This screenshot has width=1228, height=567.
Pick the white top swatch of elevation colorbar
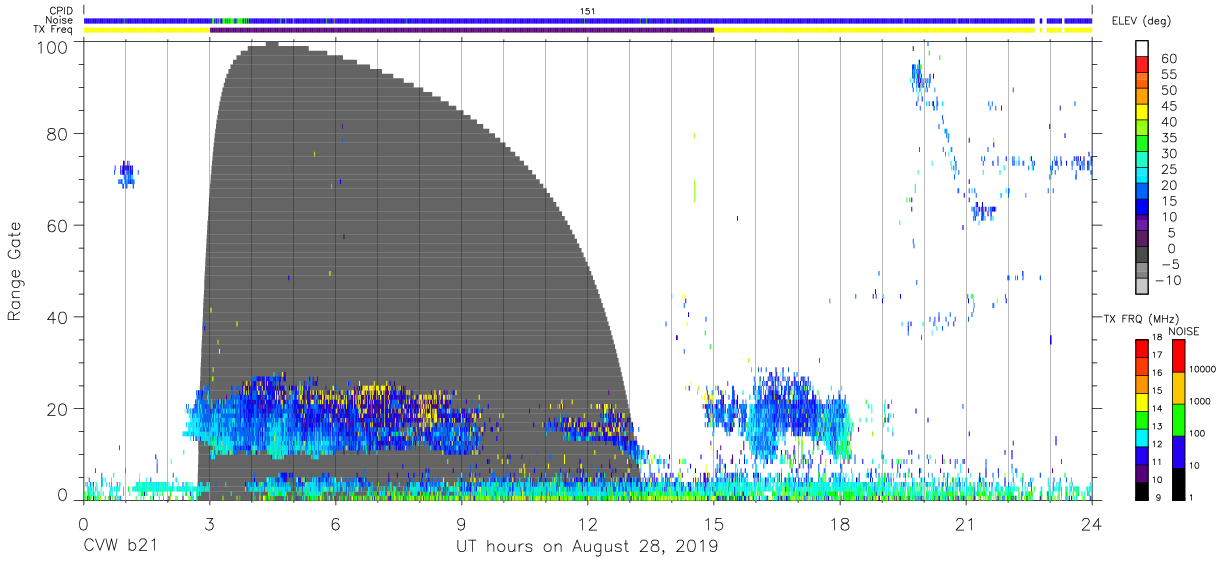tap(1143, 50)
